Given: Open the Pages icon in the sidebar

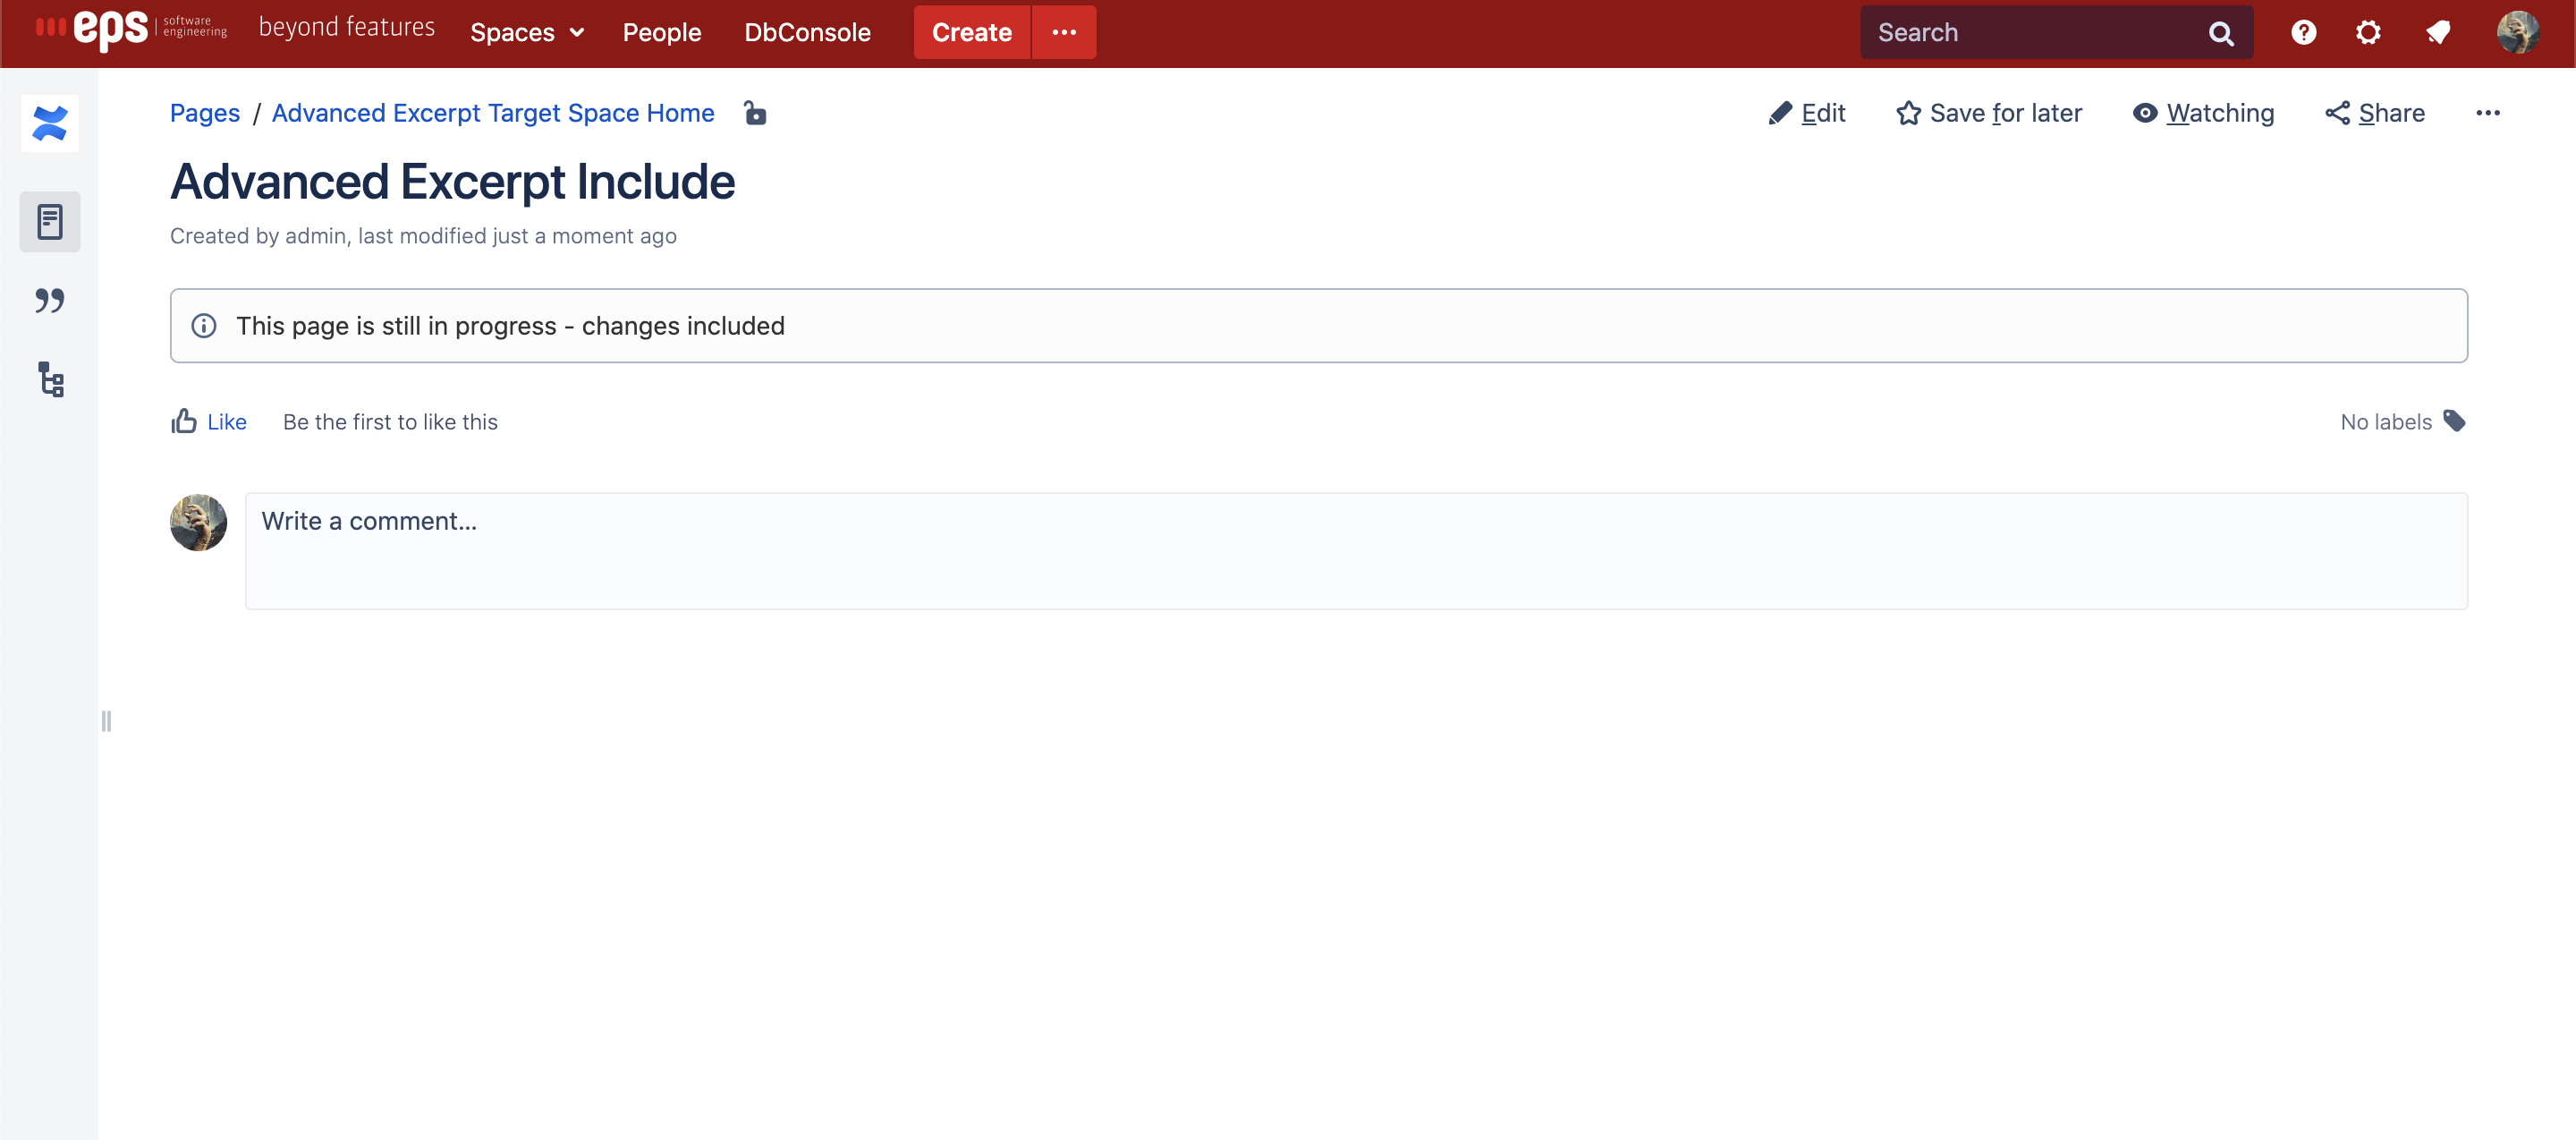Looking at the screenshot, I should [x=49, y=221].
